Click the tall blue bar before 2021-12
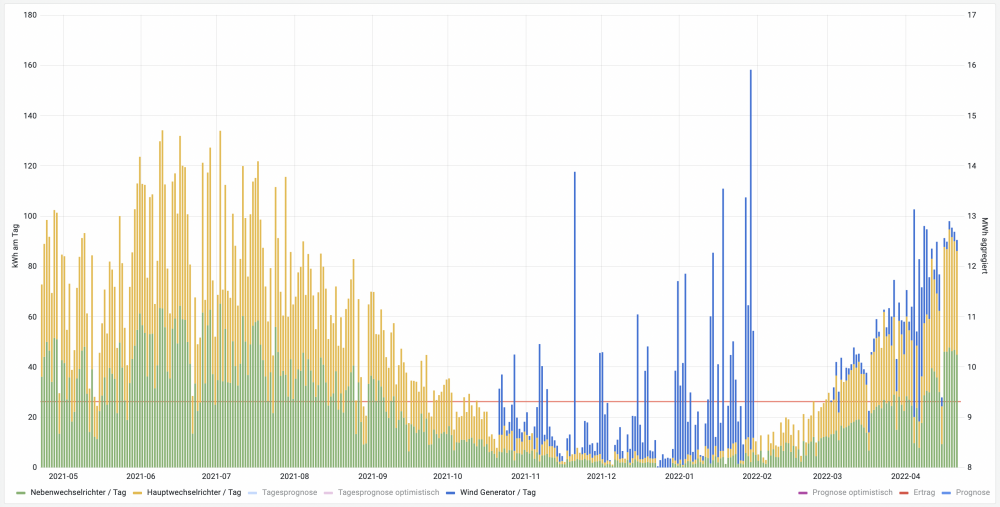The height and width of the screenshot is (507, 1000). click(575, 300)
